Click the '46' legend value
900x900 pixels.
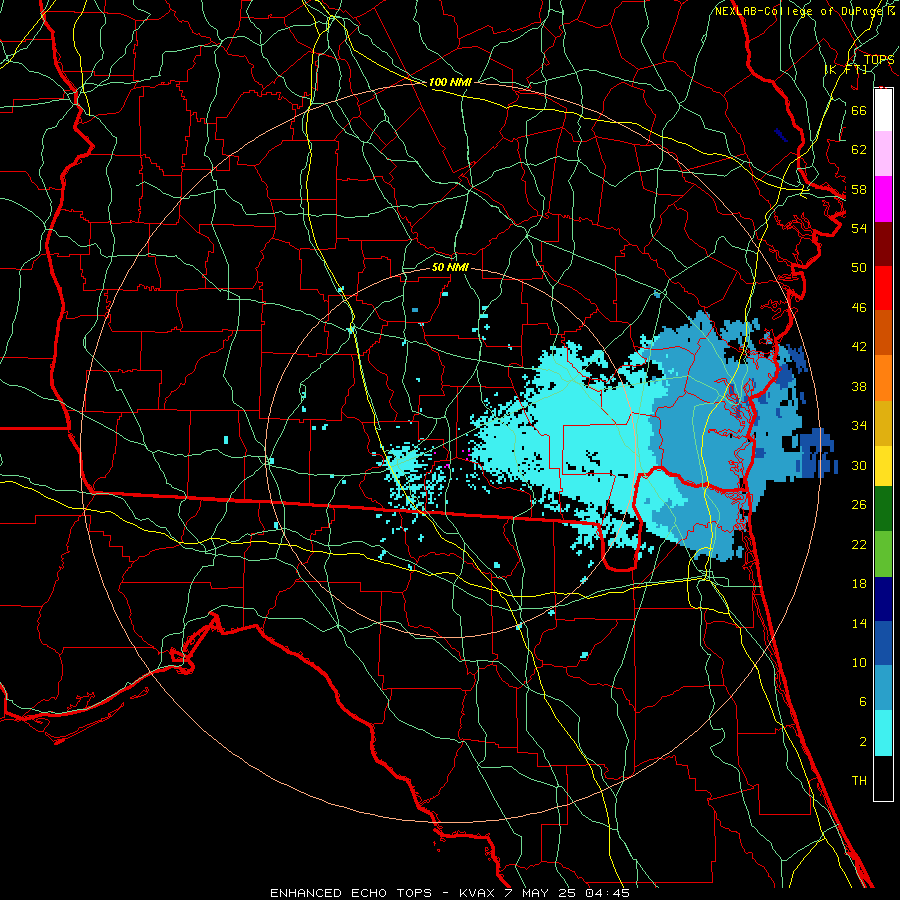tap(859, 308)
